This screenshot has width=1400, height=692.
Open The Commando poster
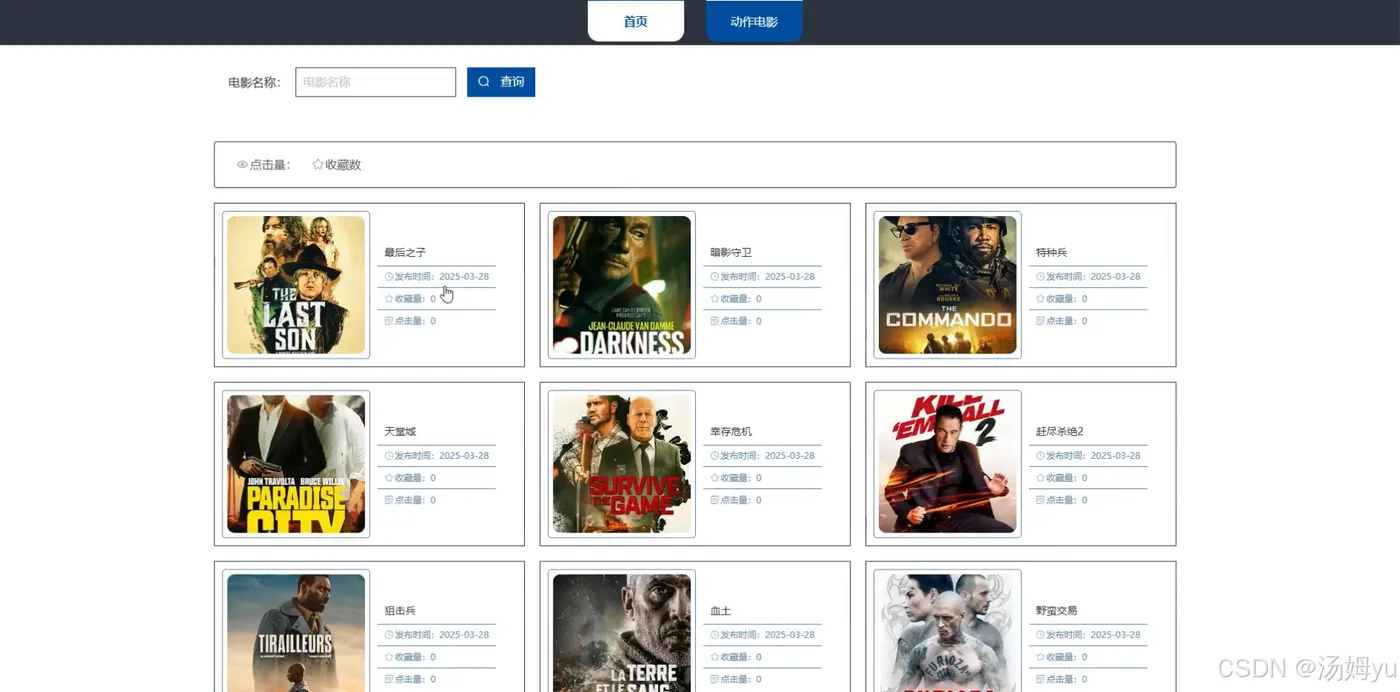948,285
